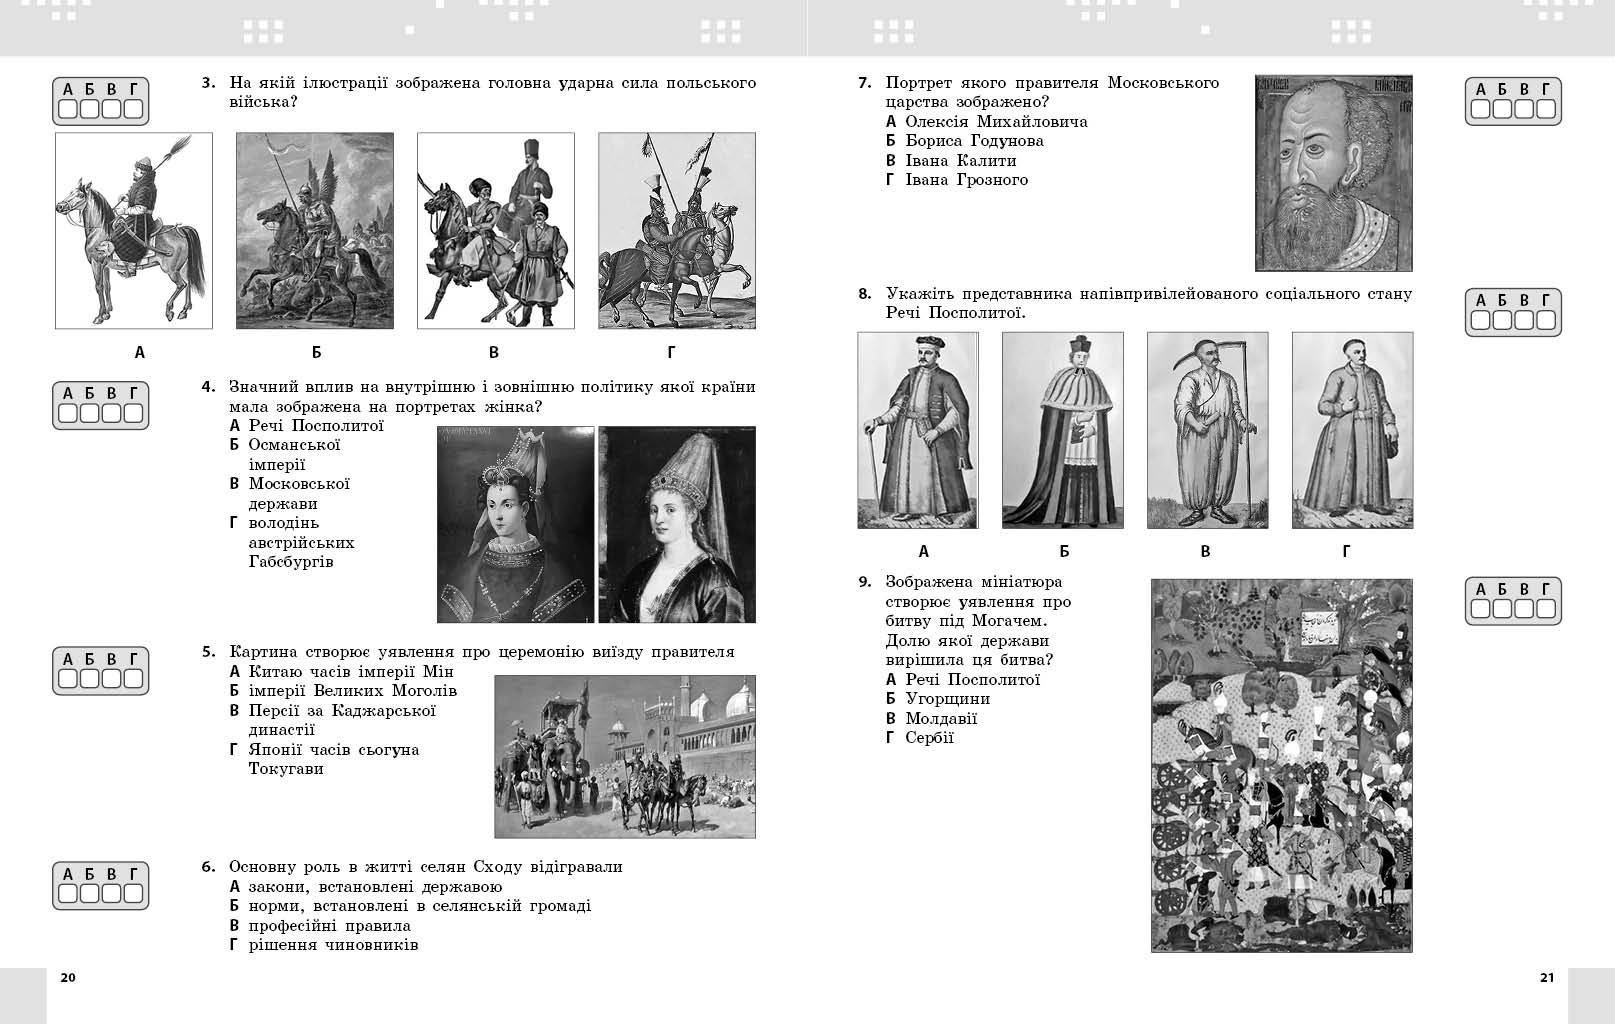Check box Г in question 6 answer grid
1615x1024 pixels.
click(133, 893)
